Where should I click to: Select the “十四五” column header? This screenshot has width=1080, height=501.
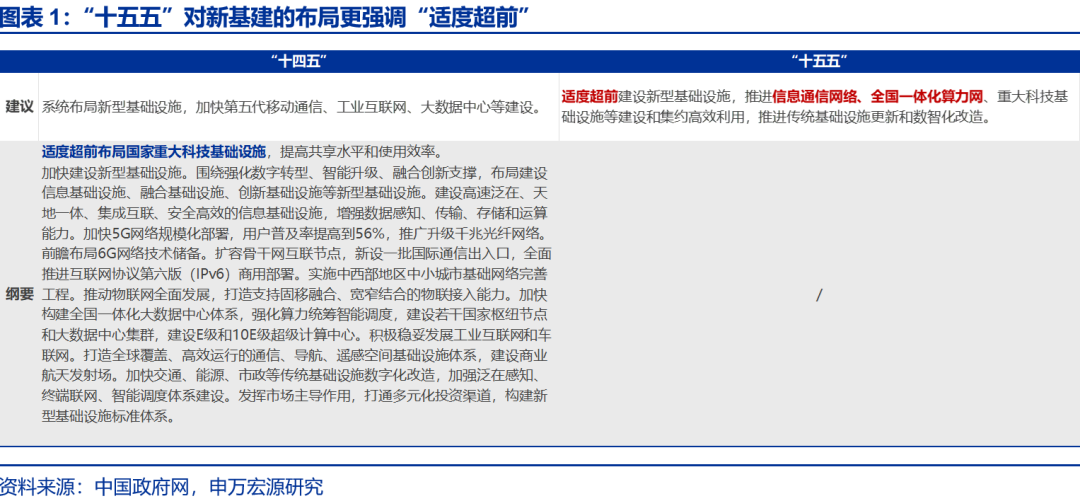click(x=298, y=61)
